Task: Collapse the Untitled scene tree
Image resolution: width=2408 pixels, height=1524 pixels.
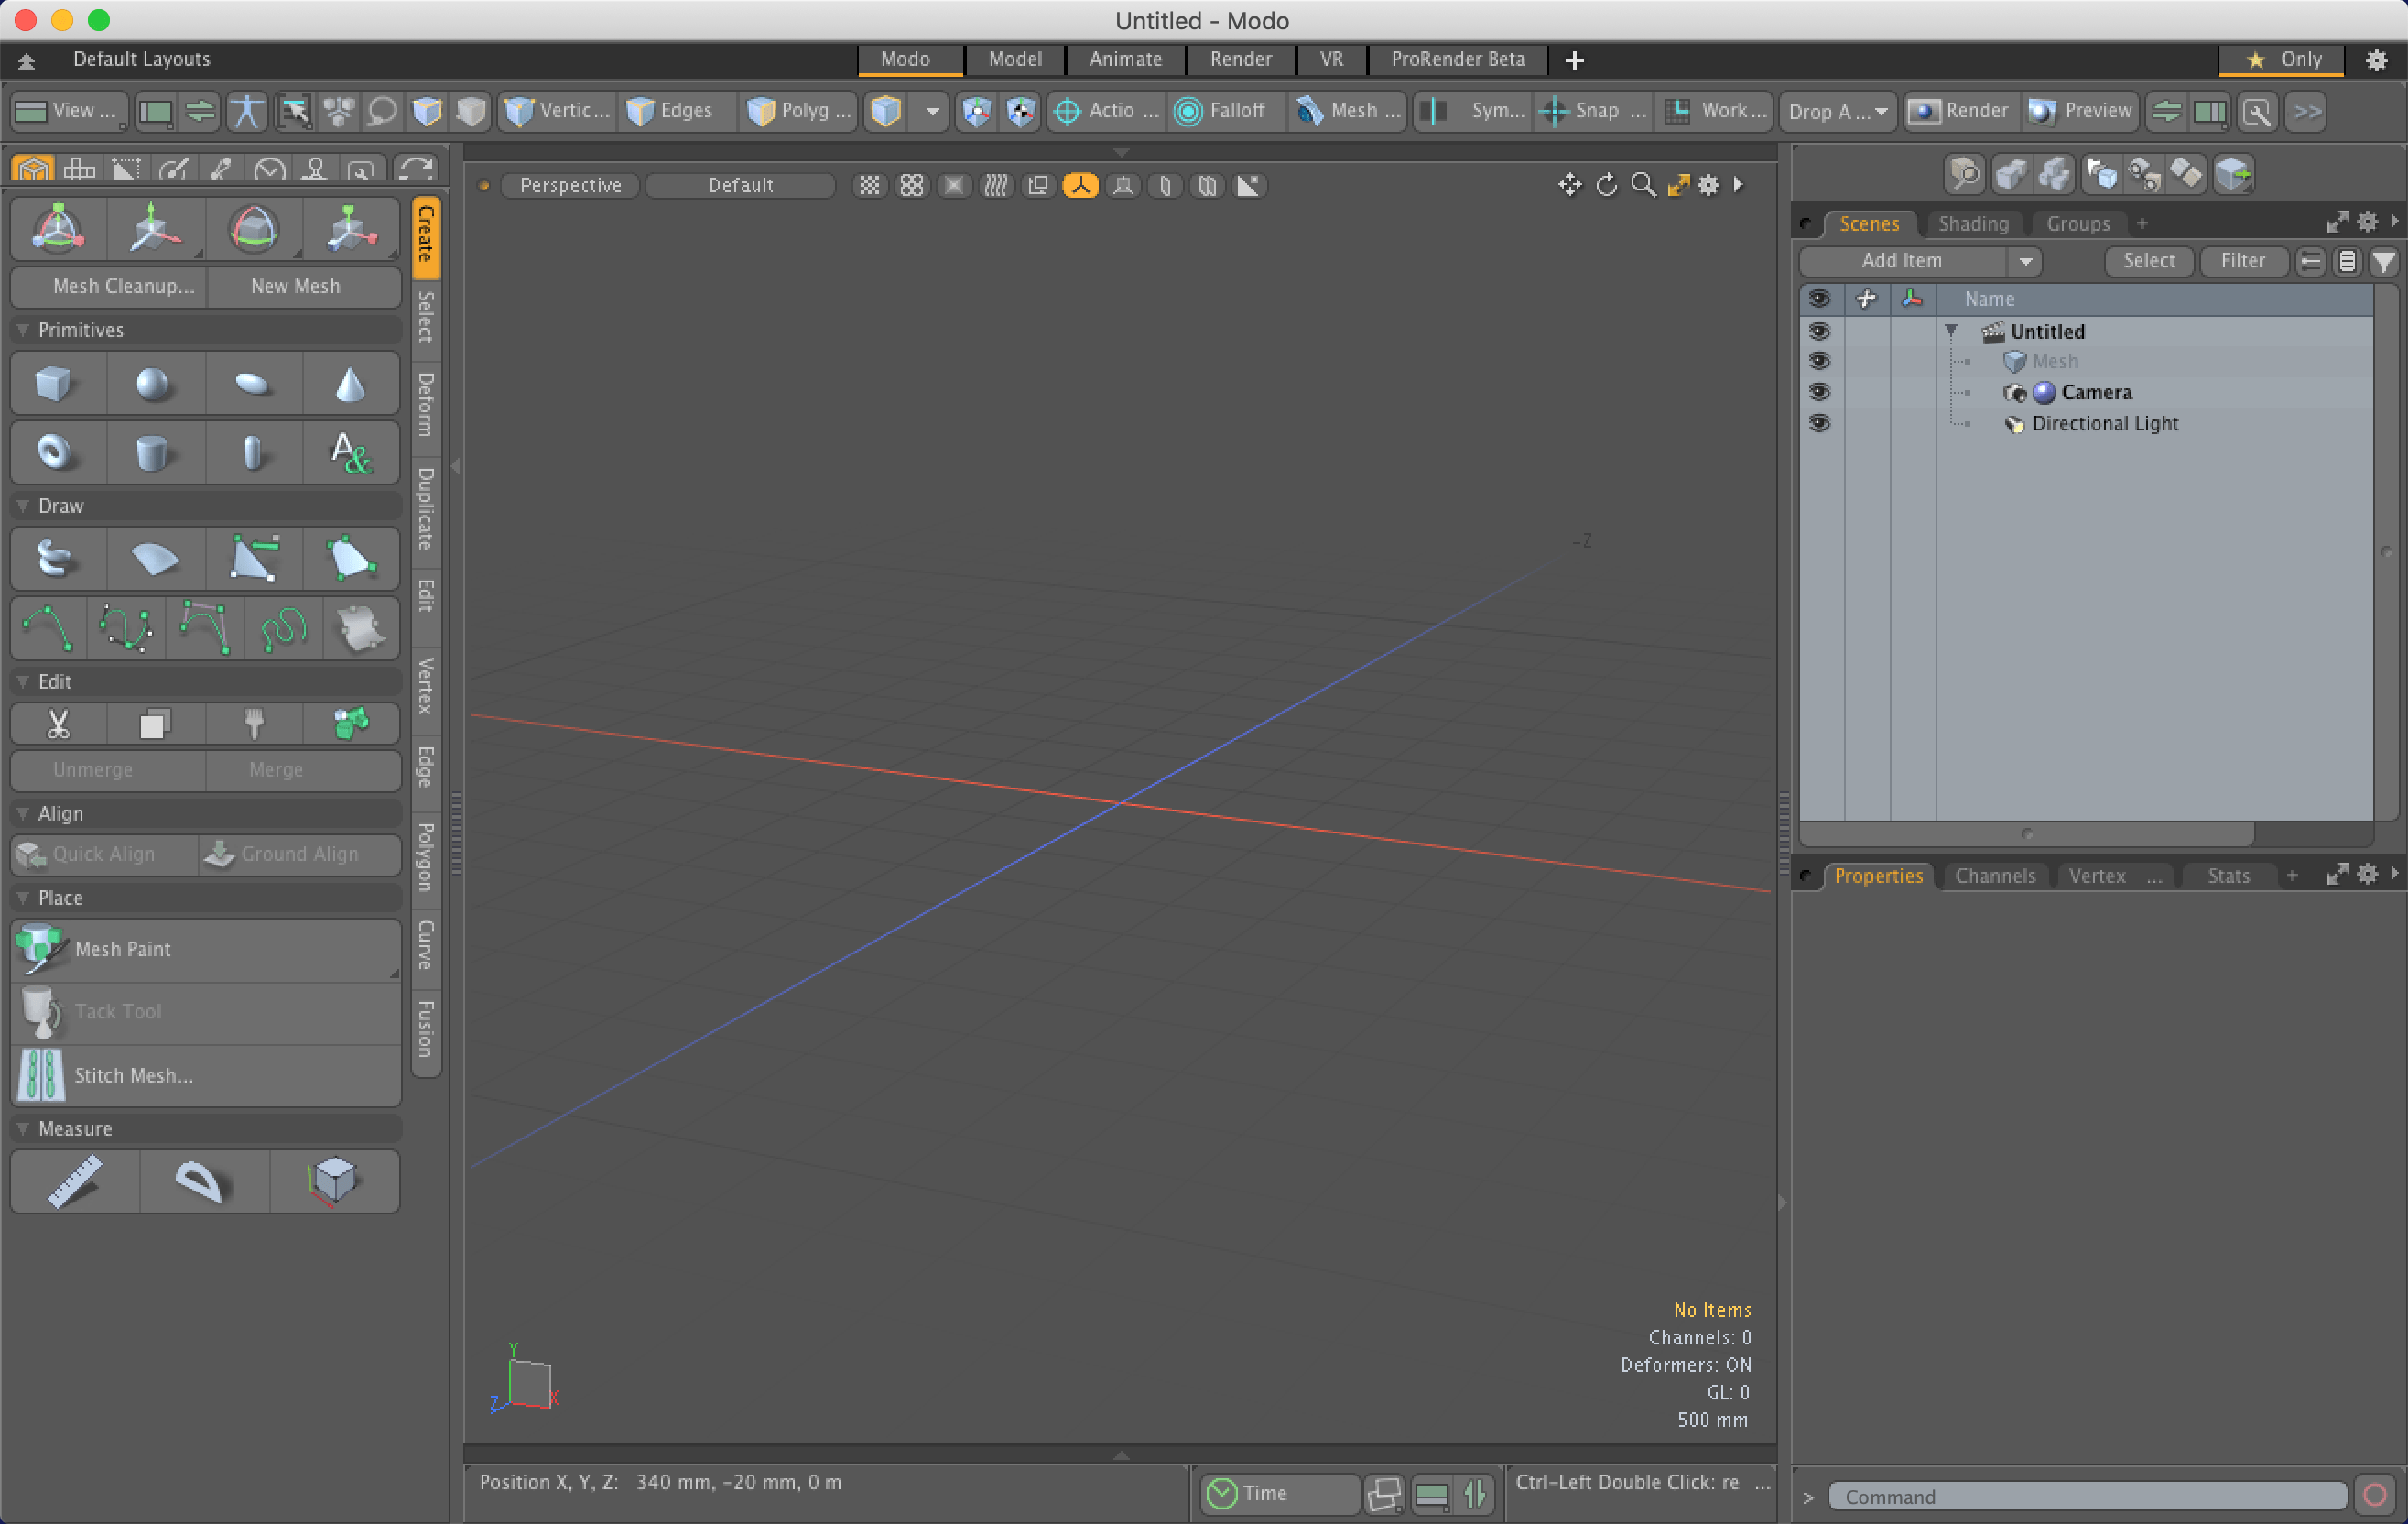Action: [1951, 331]
